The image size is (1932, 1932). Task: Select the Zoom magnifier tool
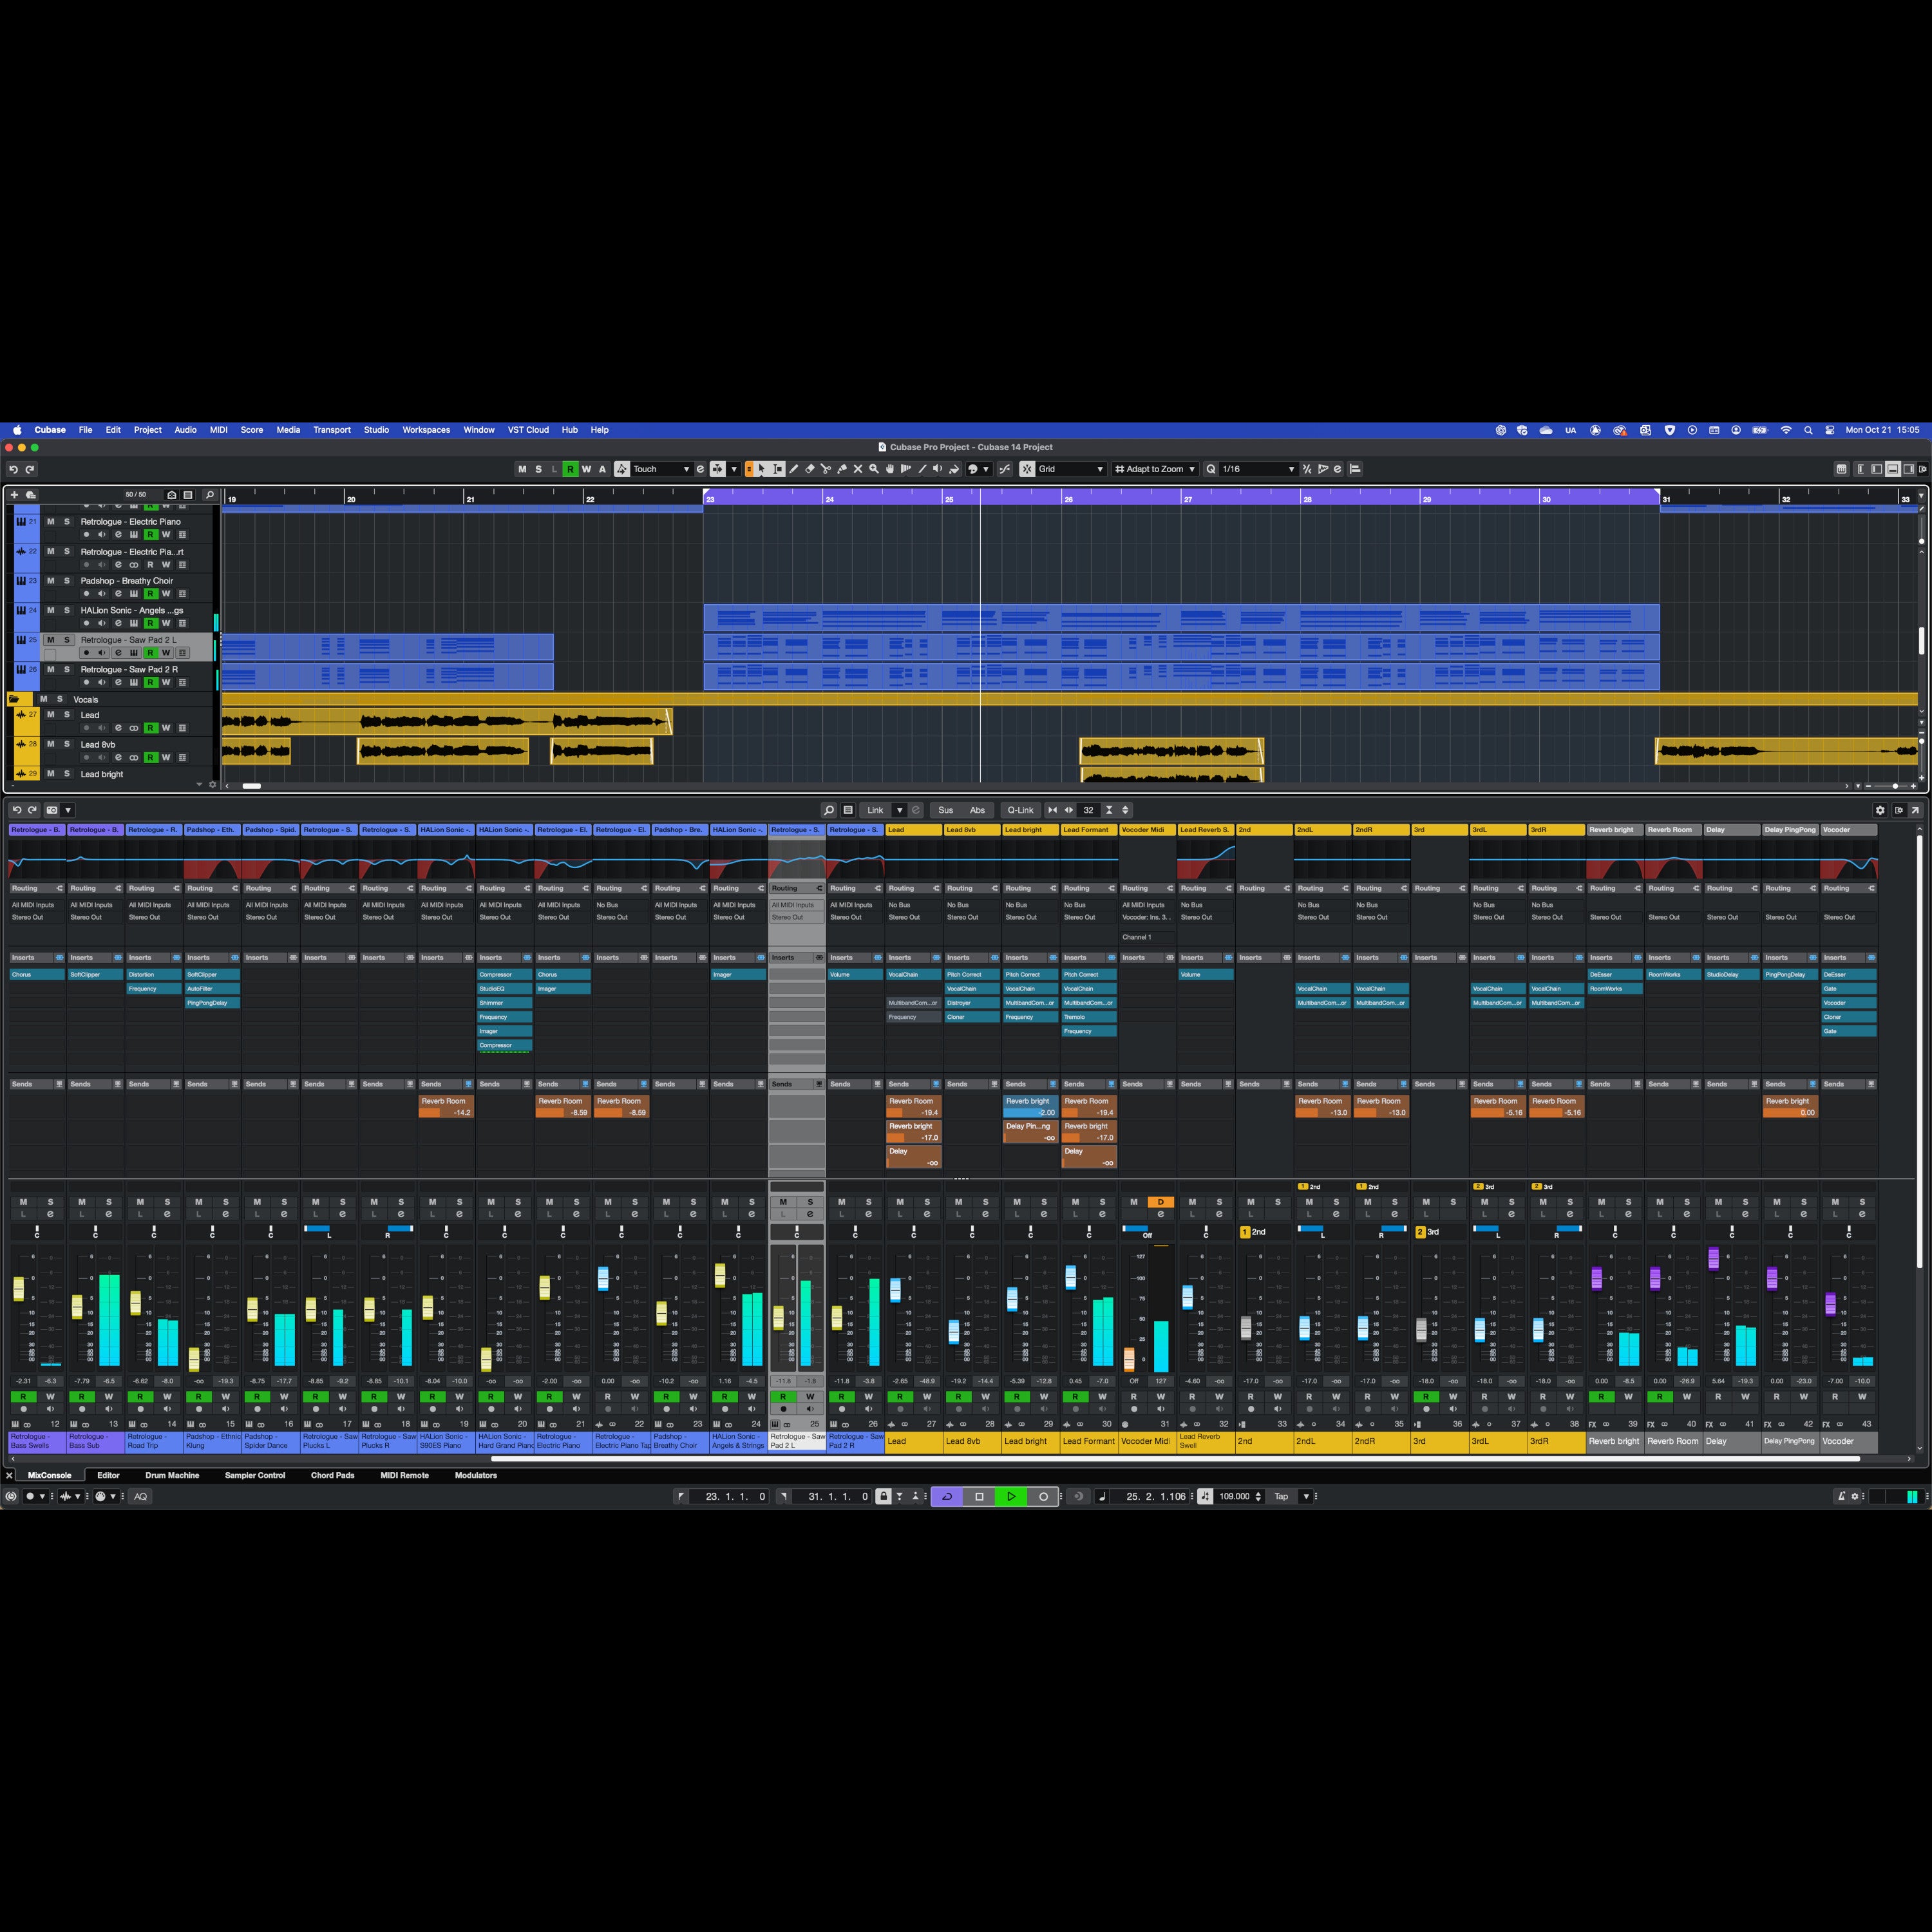pyautogui.click(x=874, y=469)
